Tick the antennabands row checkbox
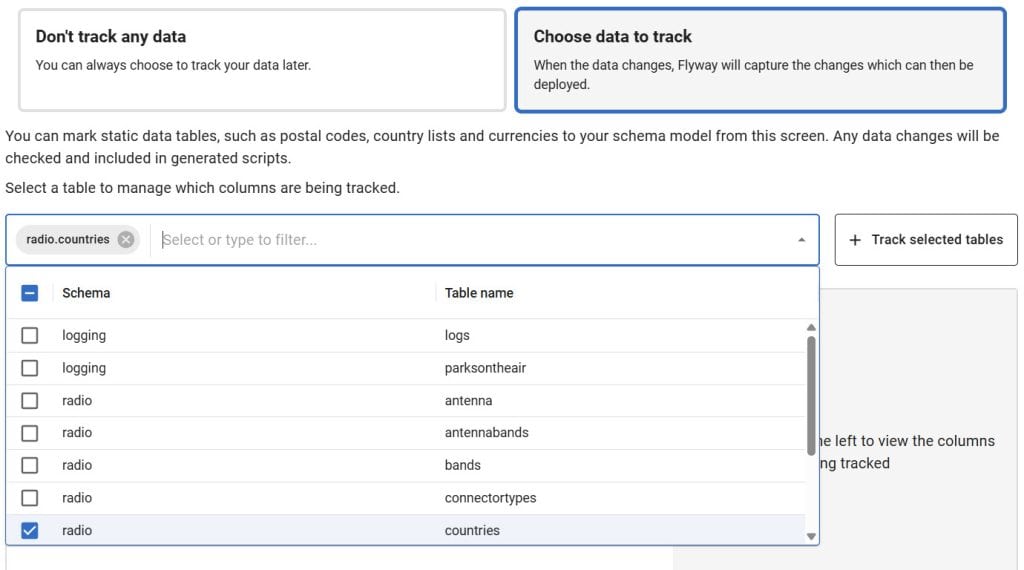1024x570 pixels. tap(30, 433)
